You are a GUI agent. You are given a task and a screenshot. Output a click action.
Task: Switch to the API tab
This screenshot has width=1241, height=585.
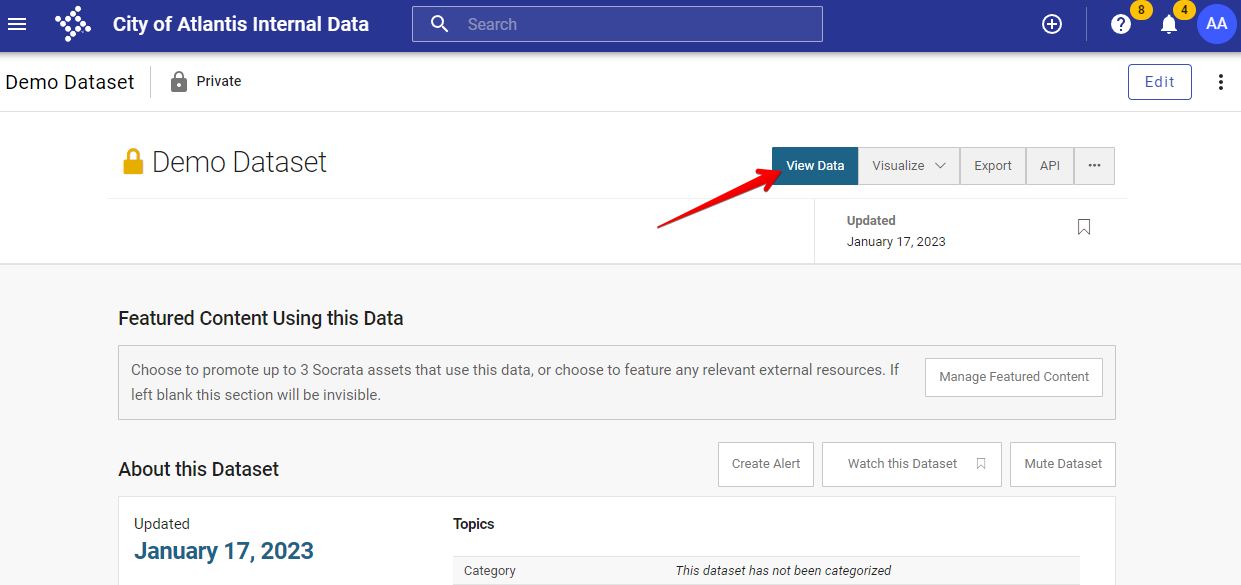click(x=1049, y=165)
